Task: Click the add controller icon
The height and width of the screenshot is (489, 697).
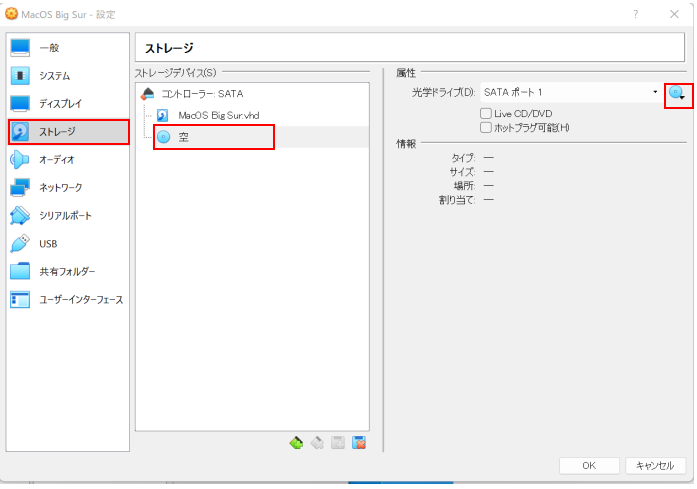Action: pyautogui.click(x=296, y=443)
